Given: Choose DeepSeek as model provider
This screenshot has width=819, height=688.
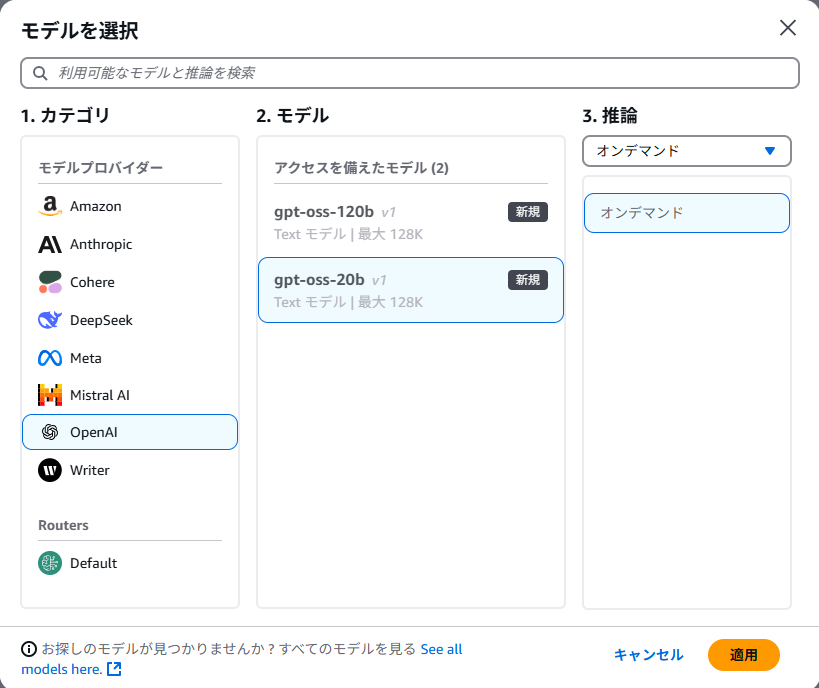Looking at the screenshot, I should click(x=101, y=320).
